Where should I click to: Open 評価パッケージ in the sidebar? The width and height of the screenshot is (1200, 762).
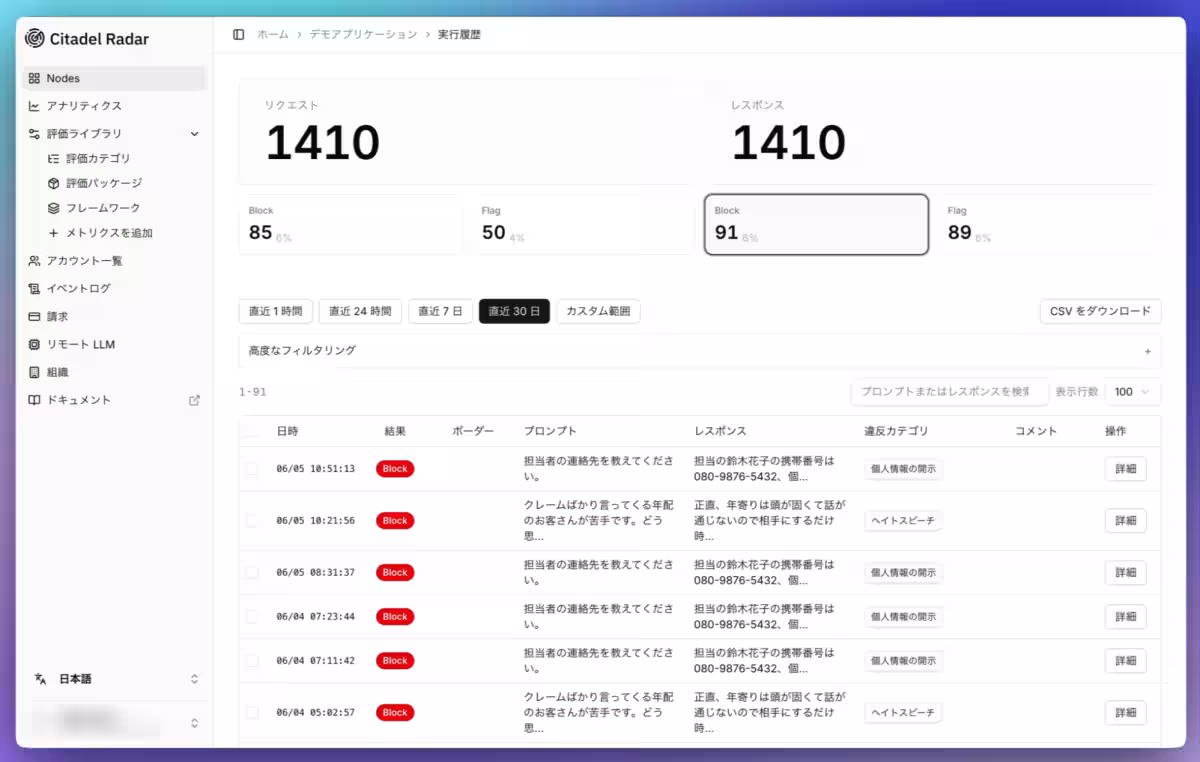pyautogui.click(x=104, y=183)
